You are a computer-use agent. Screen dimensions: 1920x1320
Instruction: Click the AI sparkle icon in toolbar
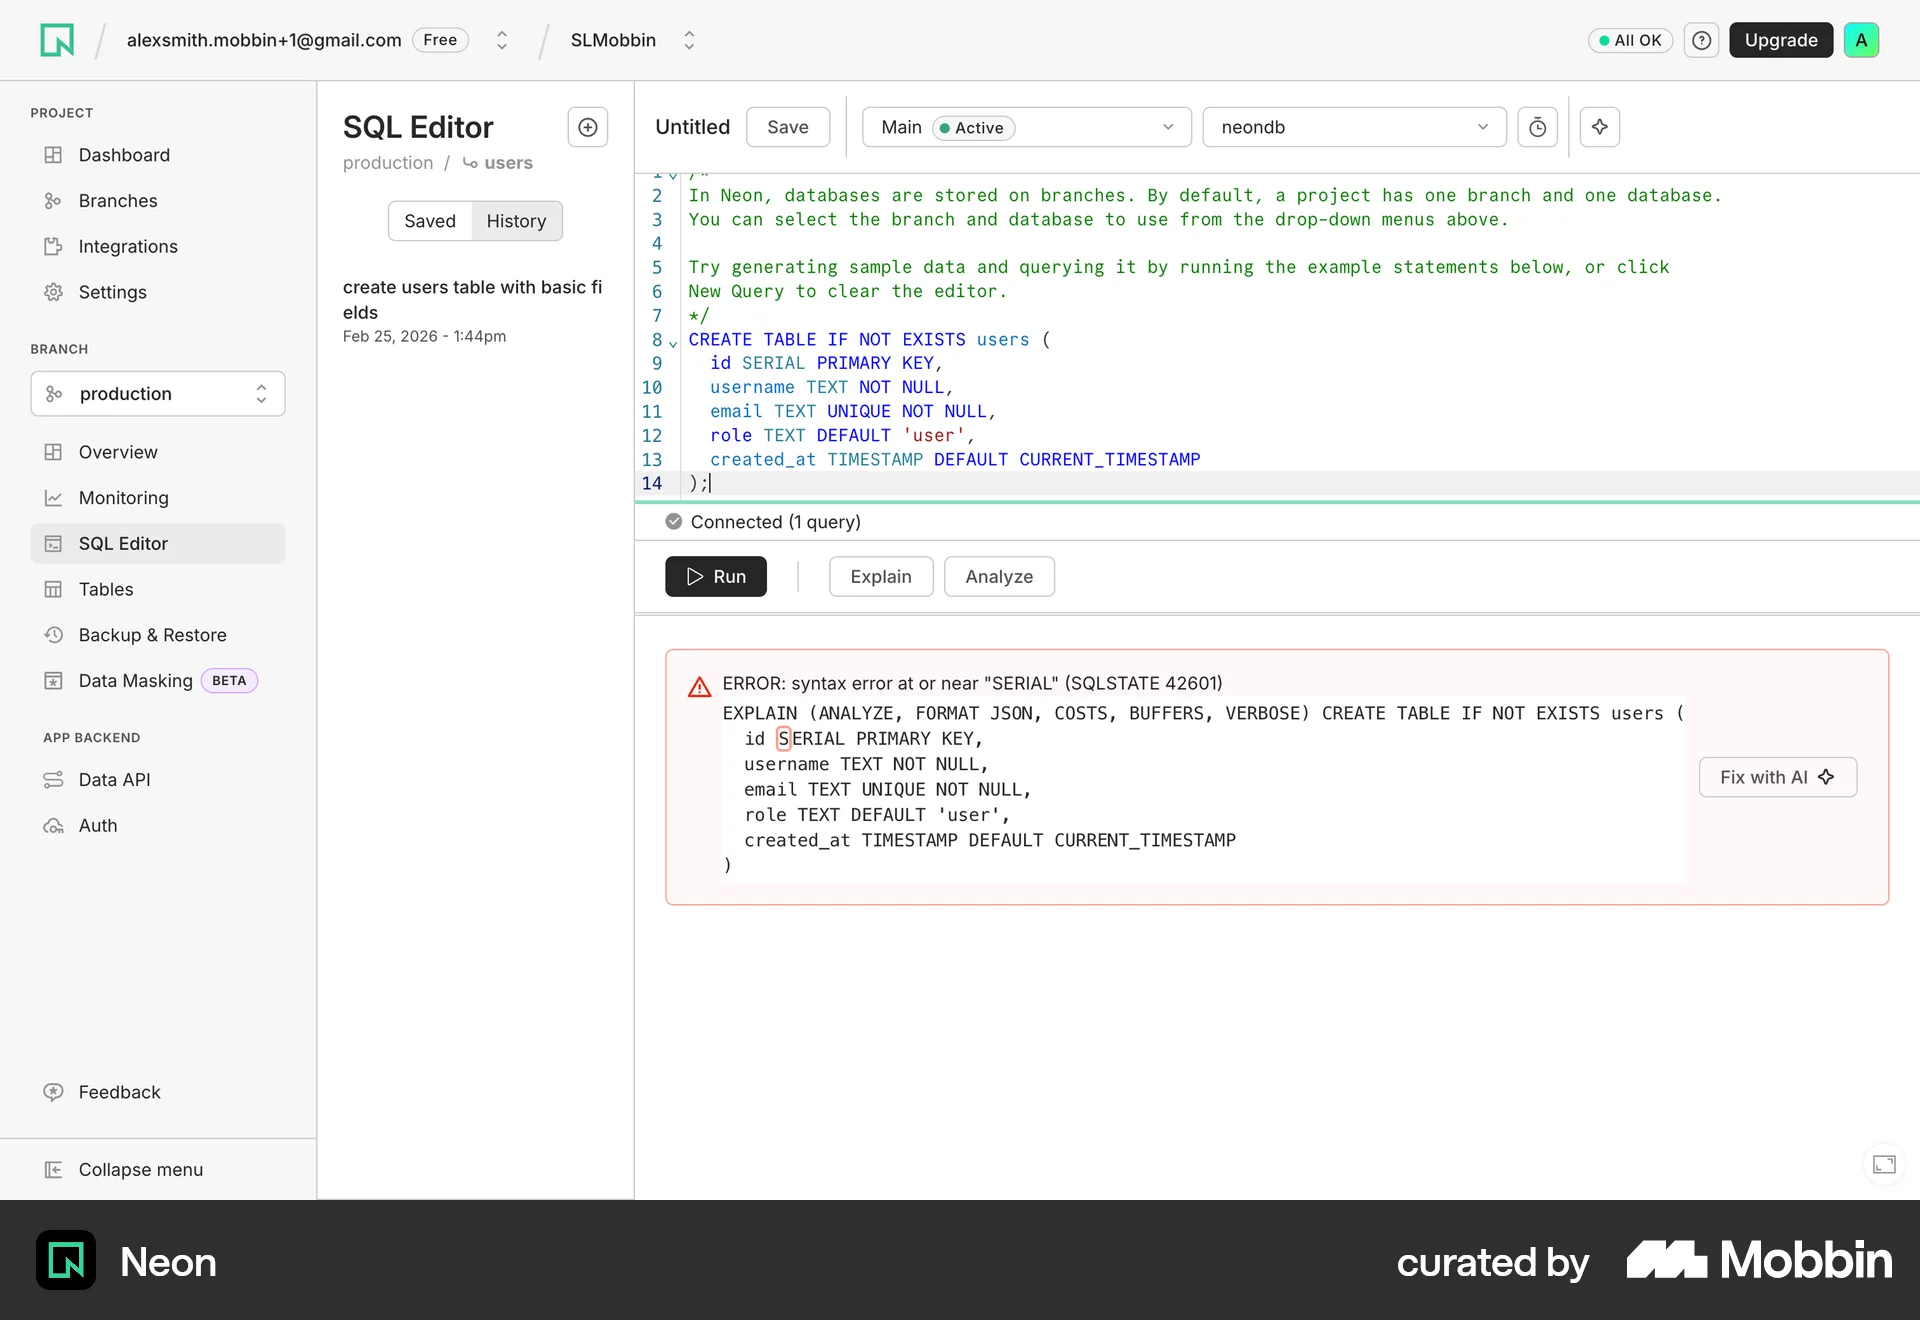(1600, 127)
